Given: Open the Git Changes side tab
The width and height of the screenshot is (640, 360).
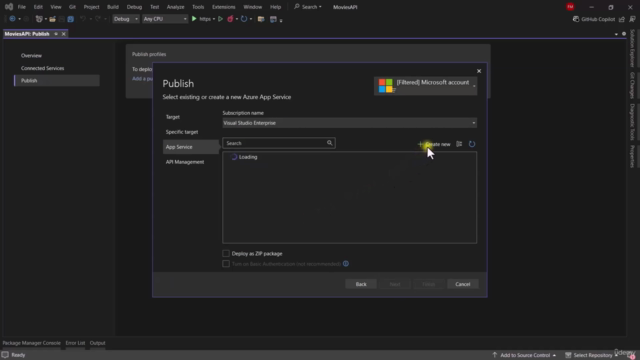Looking at the screenshot, I should point(632,85).
